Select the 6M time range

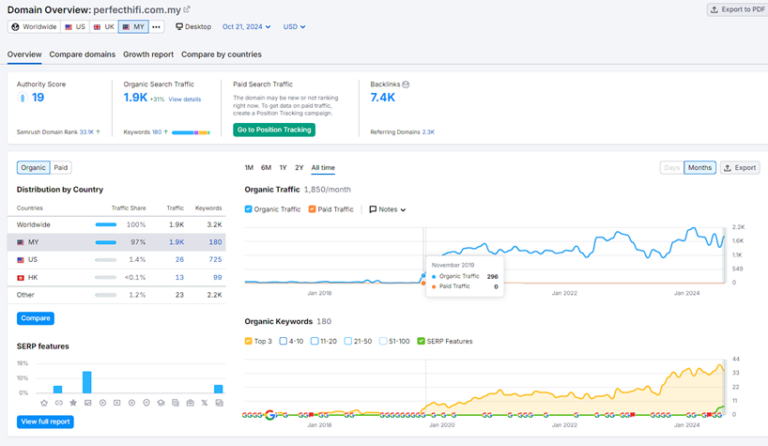(x=266, y=167)
